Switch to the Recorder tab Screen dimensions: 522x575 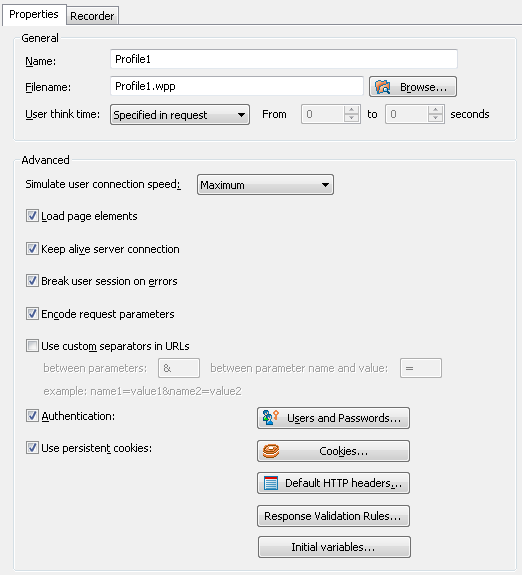pos(92,16)
